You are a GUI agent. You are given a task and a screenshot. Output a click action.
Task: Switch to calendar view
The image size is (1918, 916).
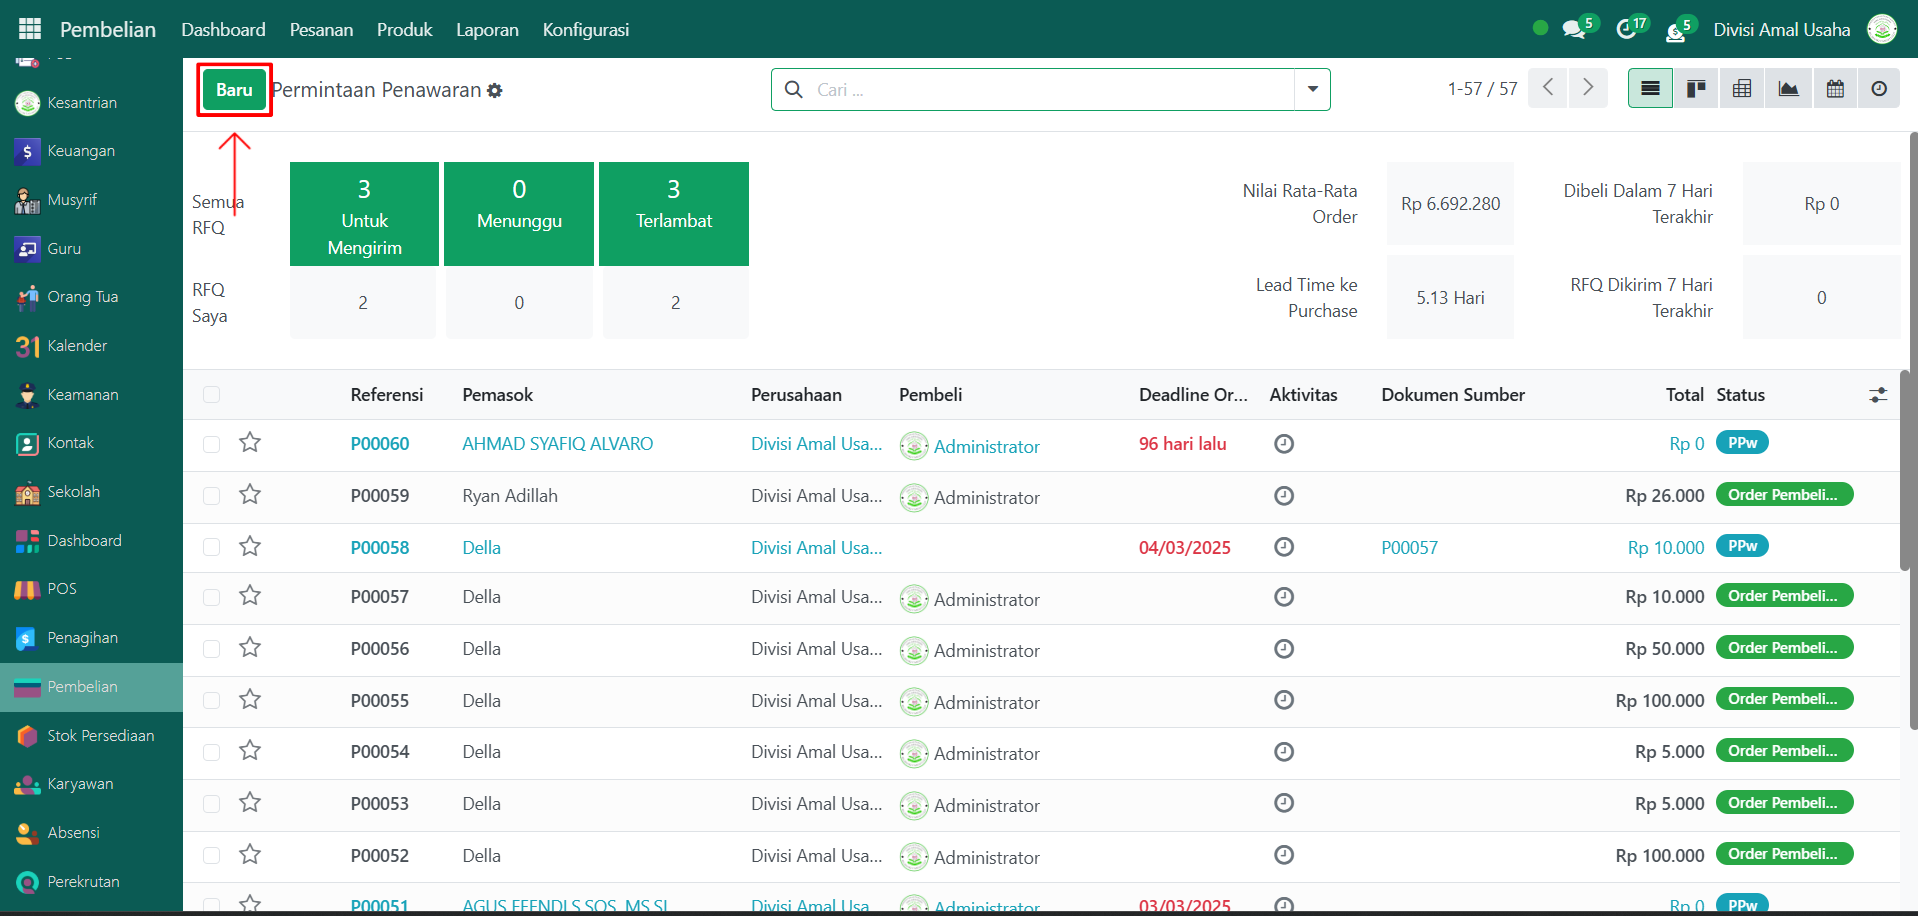point(1835,89)
